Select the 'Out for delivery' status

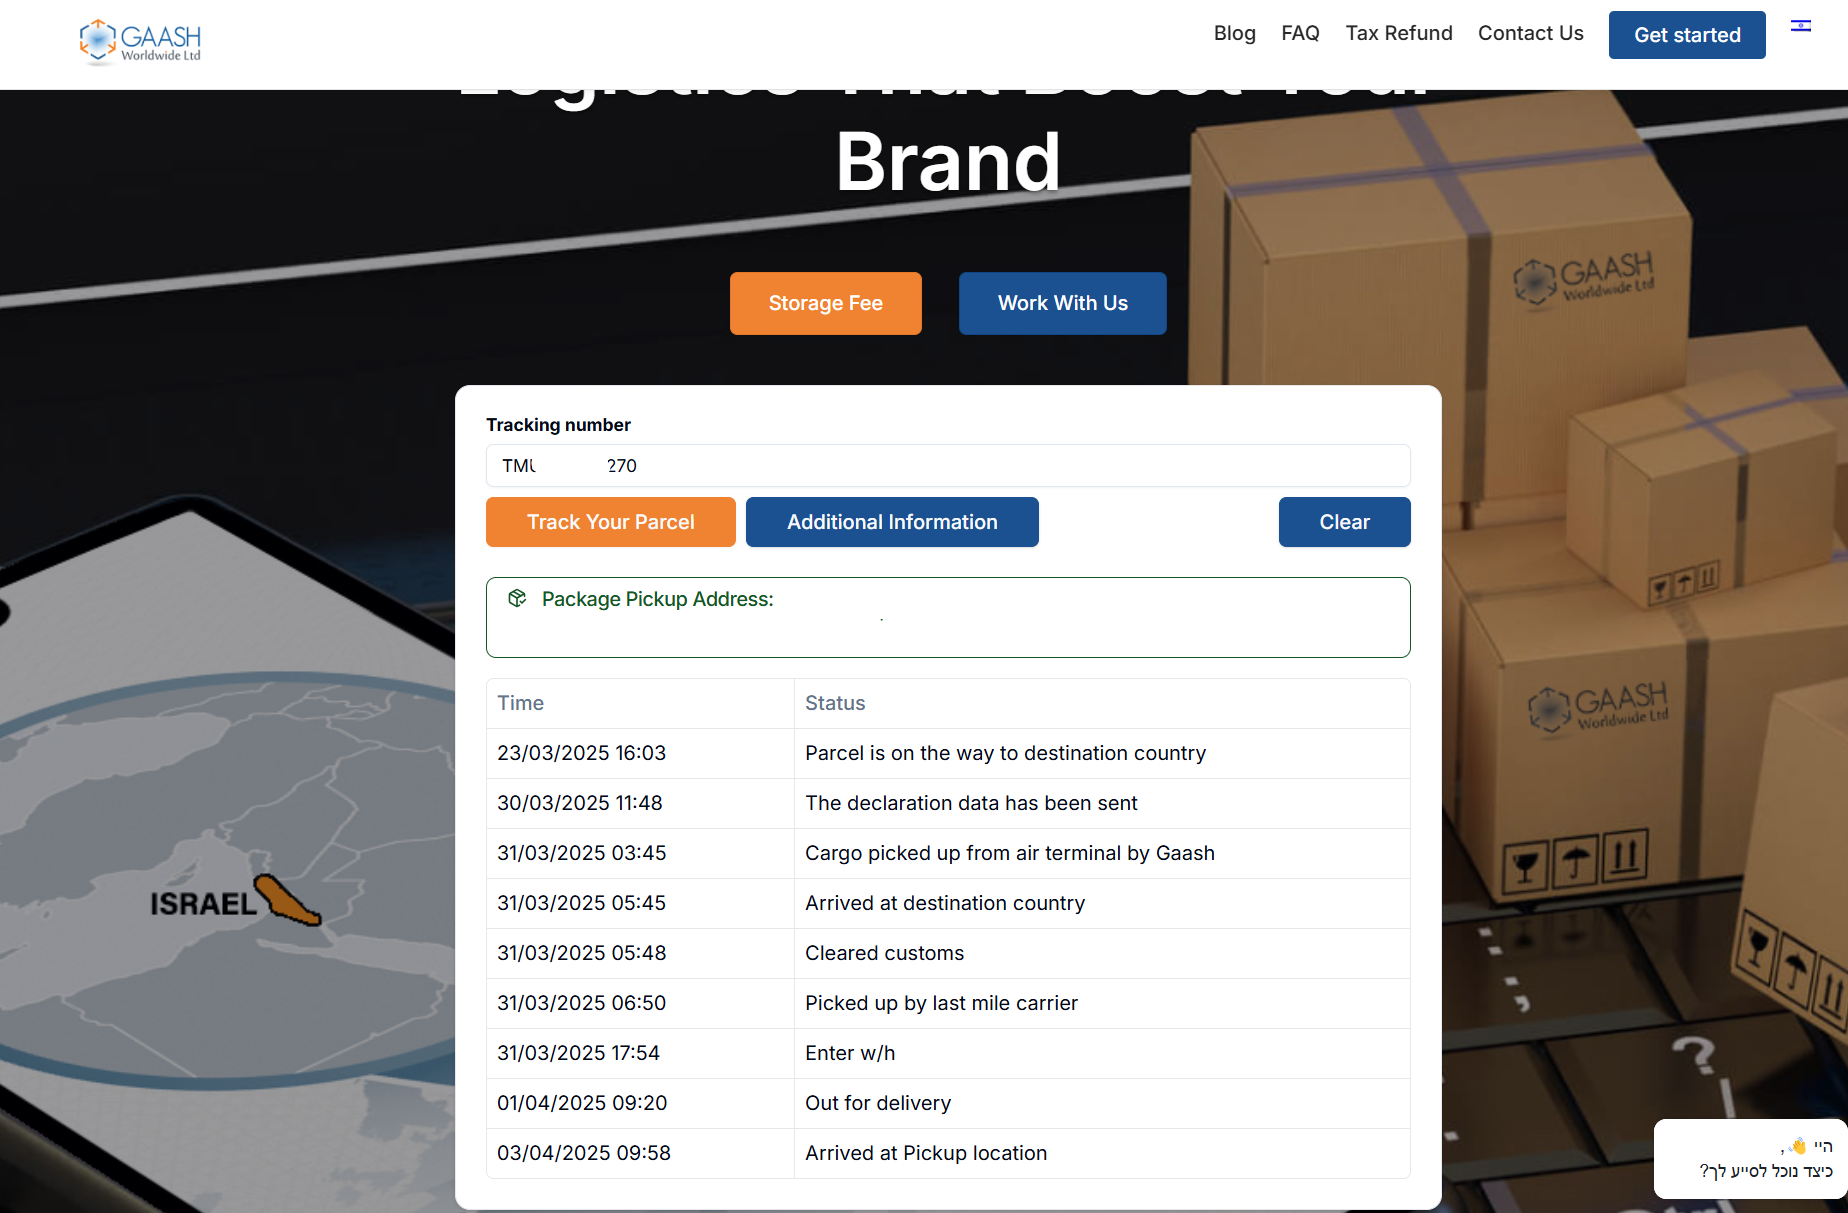pyautogui.click(x=878, y=1103)
